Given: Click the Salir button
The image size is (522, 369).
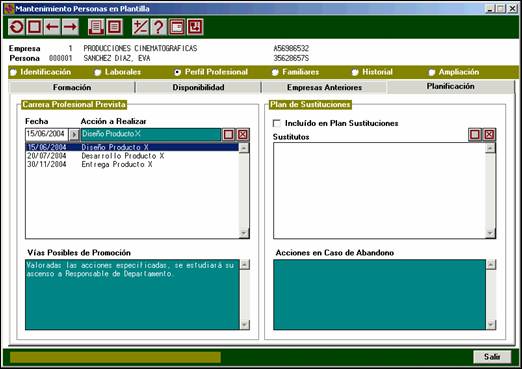Looking at the screenshot, I should coord(492,357).
